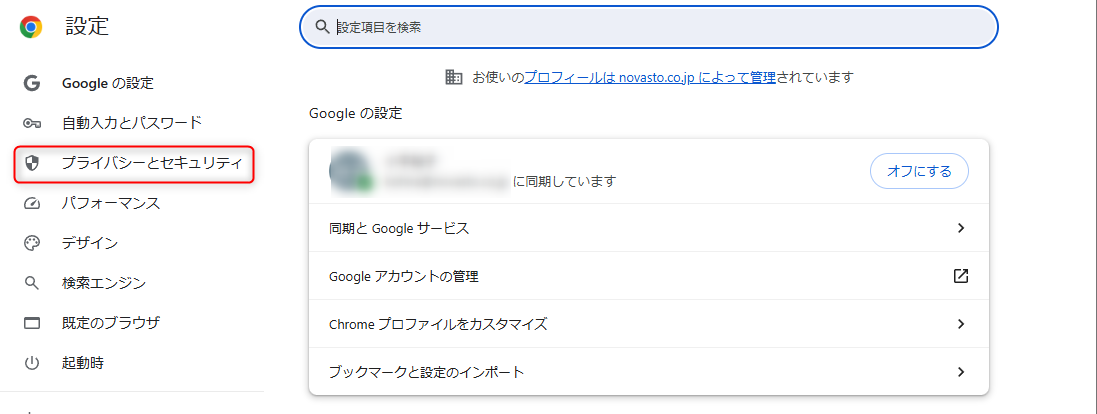
Task: Go to パフォーマンス settings
Action: point(111,204)
